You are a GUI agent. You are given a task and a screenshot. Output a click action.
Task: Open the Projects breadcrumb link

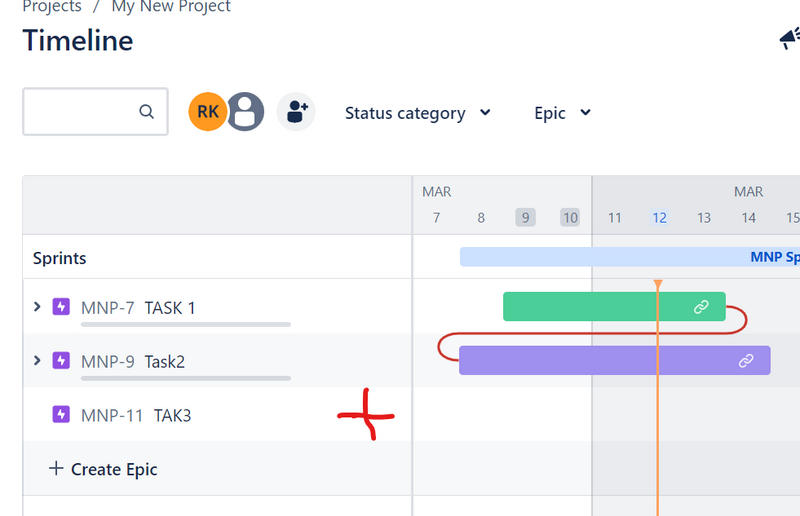pyautogui.click(x=52, y=7)
